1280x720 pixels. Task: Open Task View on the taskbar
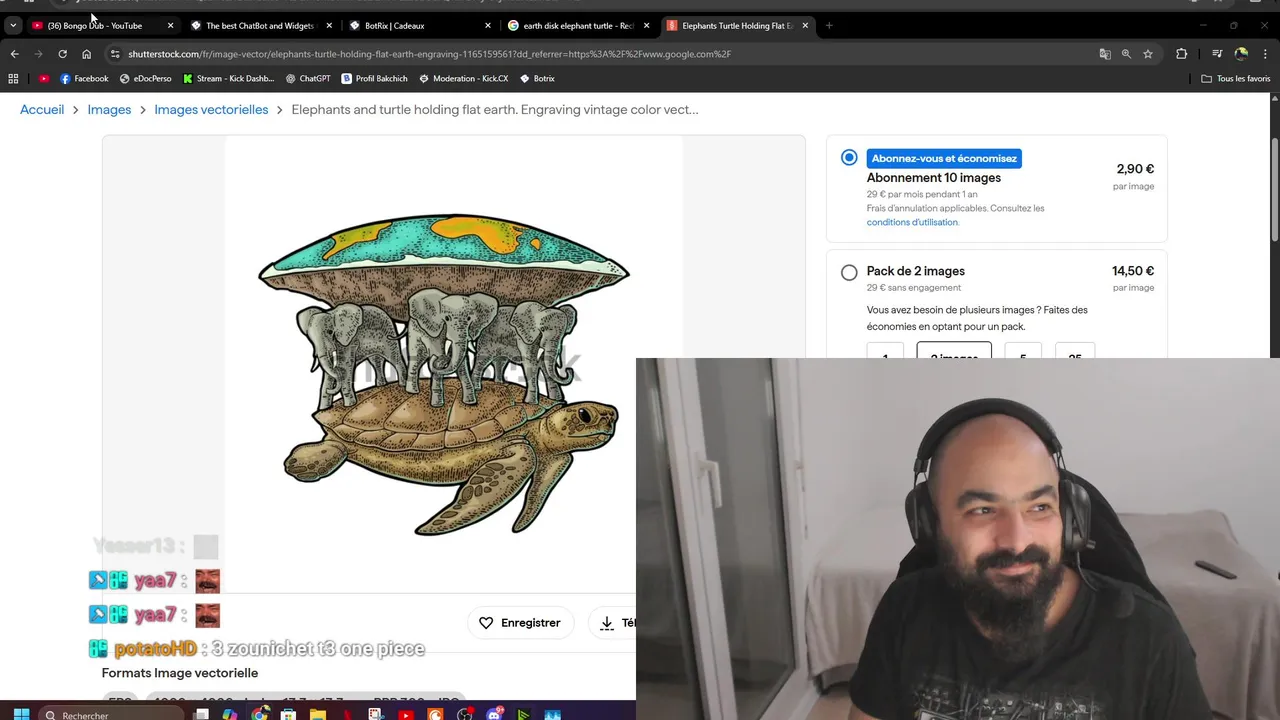(x=202, y=714)
